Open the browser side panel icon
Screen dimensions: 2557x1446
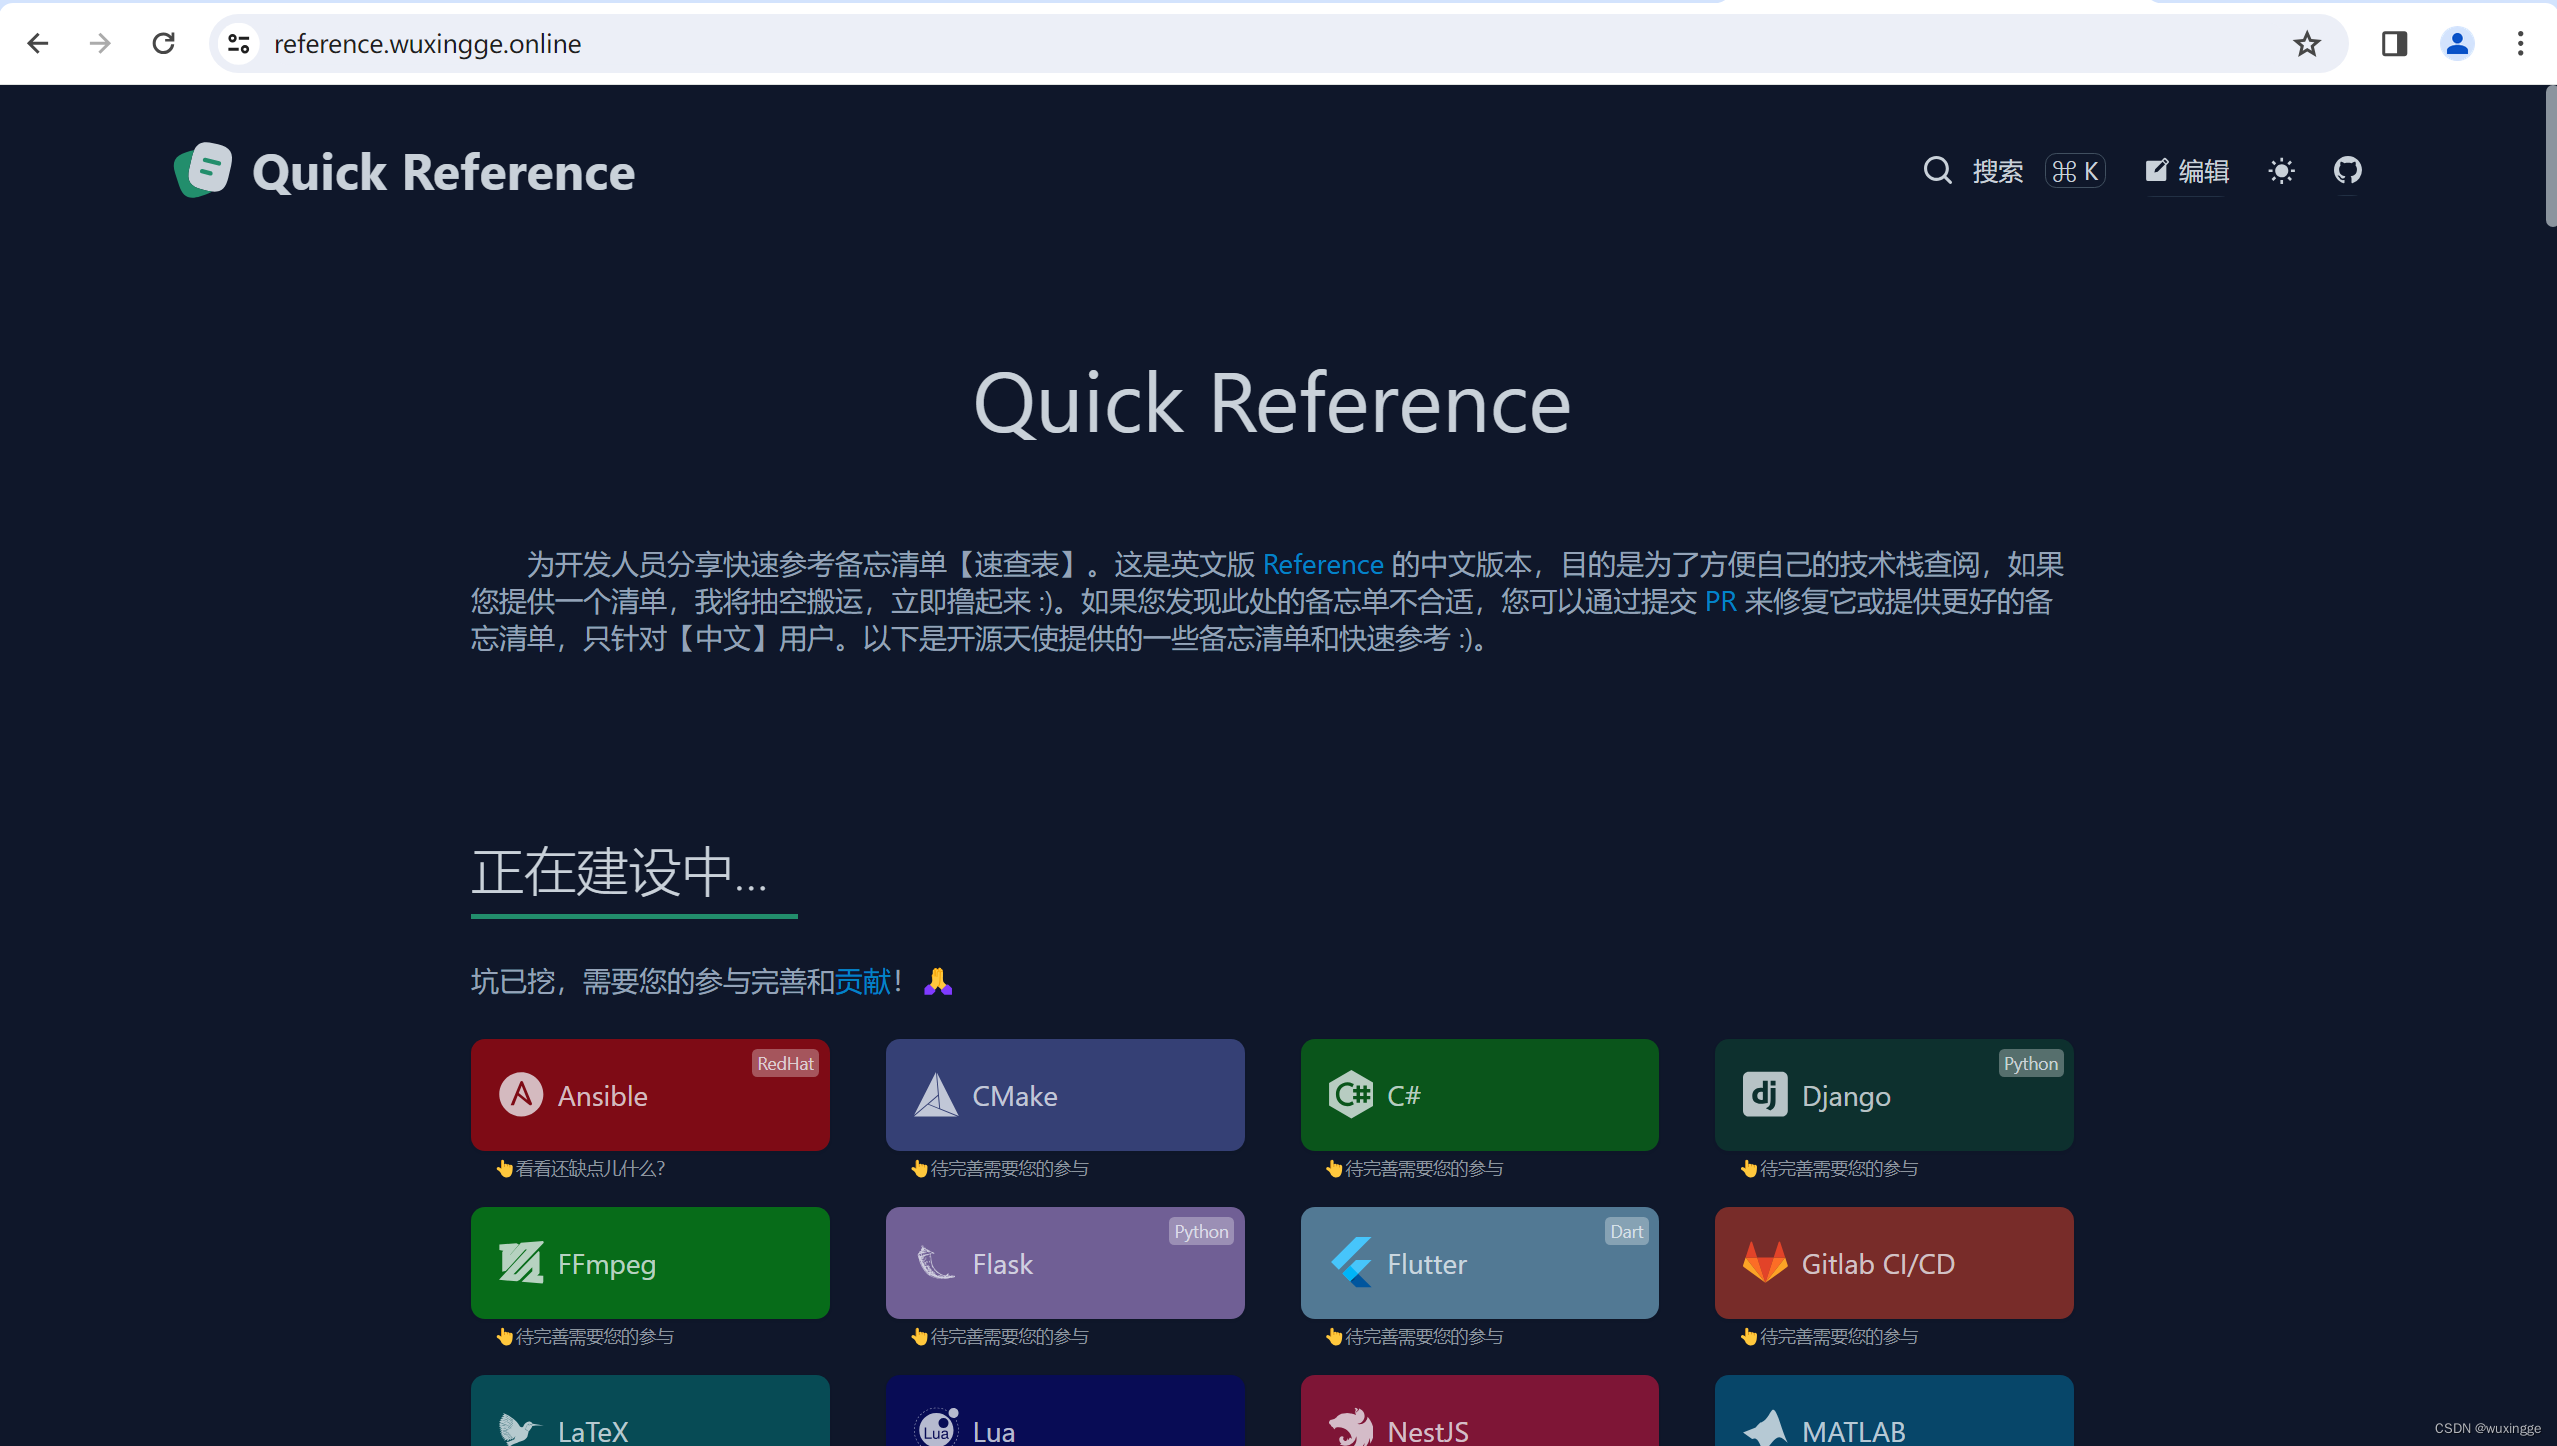click(2394, 43)
